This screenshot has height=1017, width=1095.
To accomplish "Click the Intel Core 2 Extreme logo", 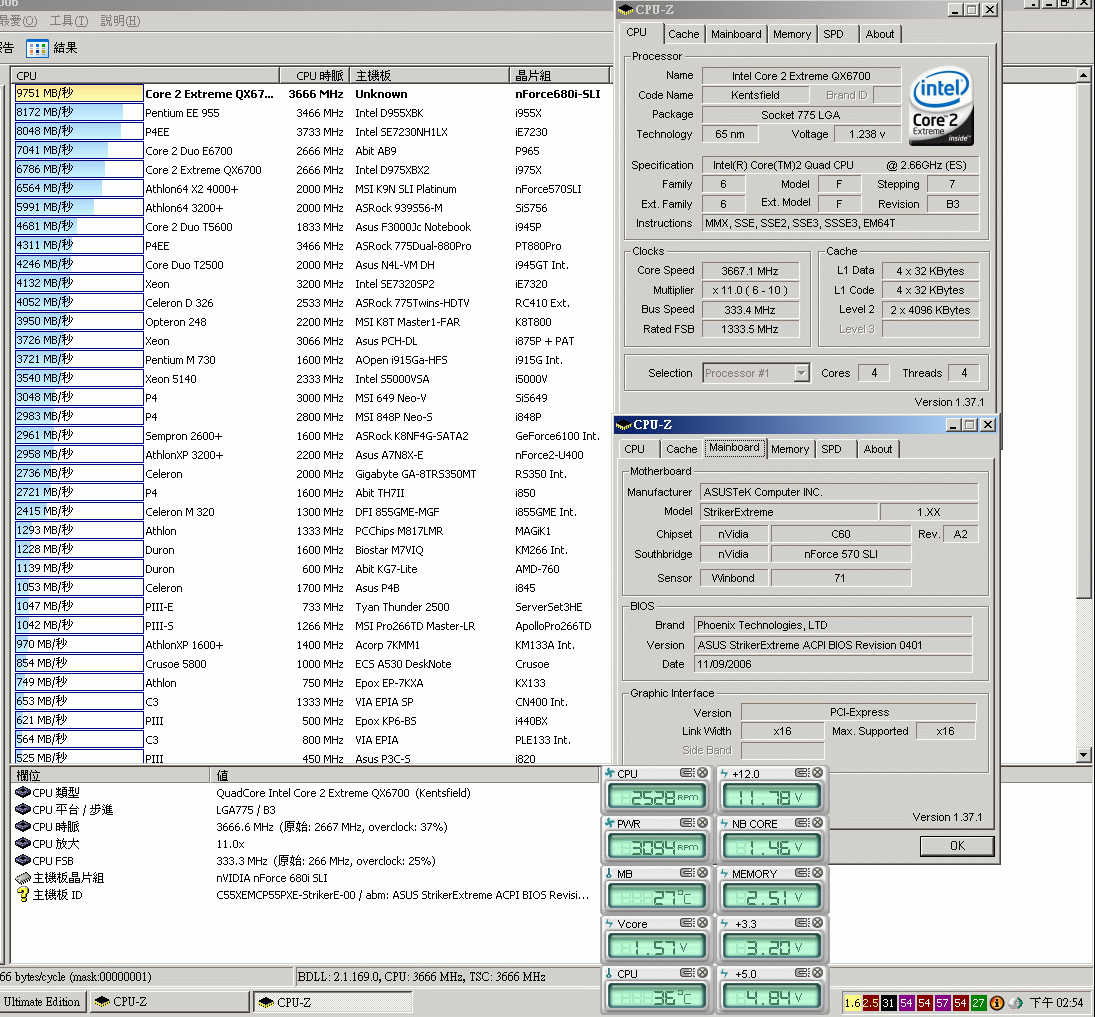I will click(941, 105).
